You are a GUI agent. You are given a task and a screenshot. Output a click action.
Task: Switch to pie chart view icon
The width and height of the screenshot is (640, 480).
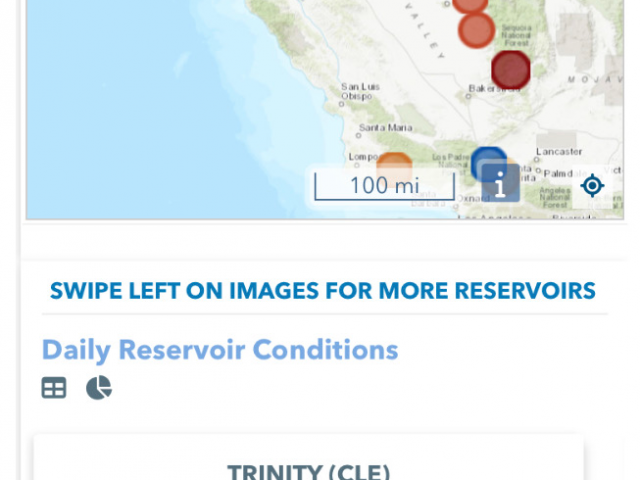coord(99,387)
